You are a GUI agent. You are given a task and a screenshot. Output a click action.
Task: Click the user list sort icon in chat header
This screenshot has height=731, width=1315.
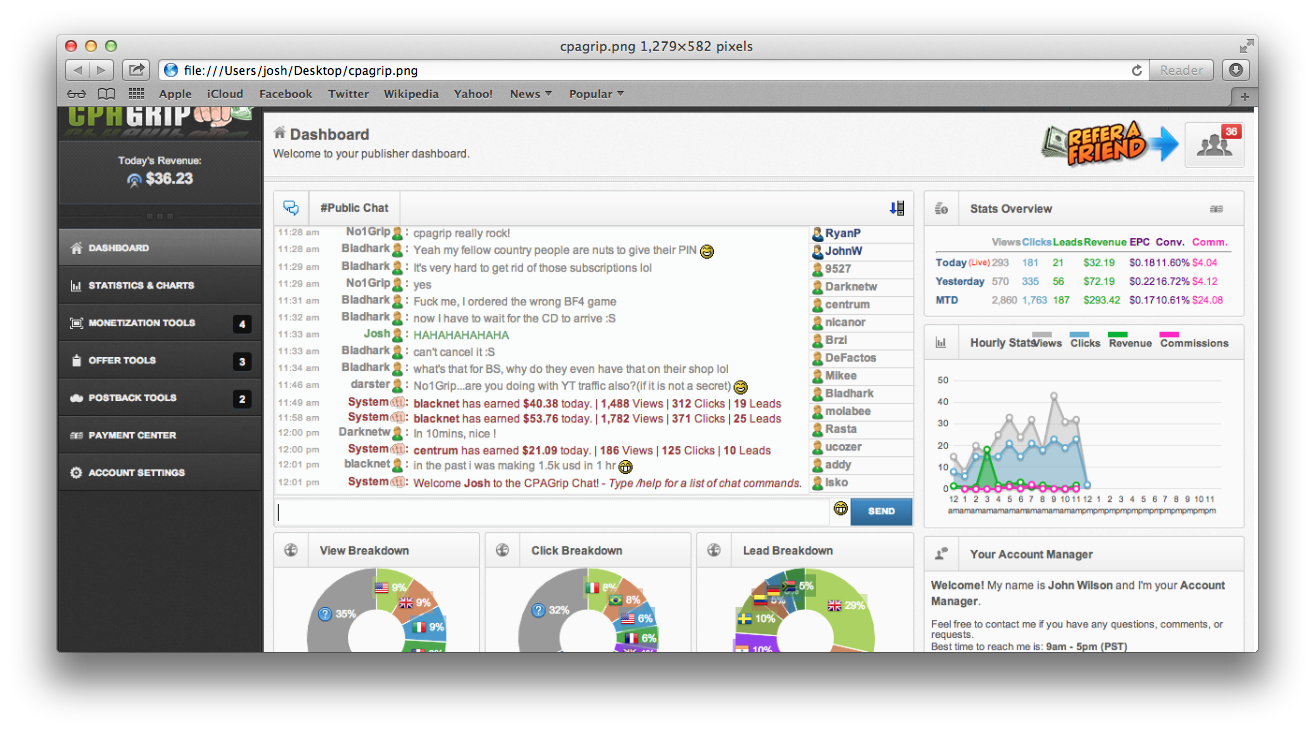[896, 208]
